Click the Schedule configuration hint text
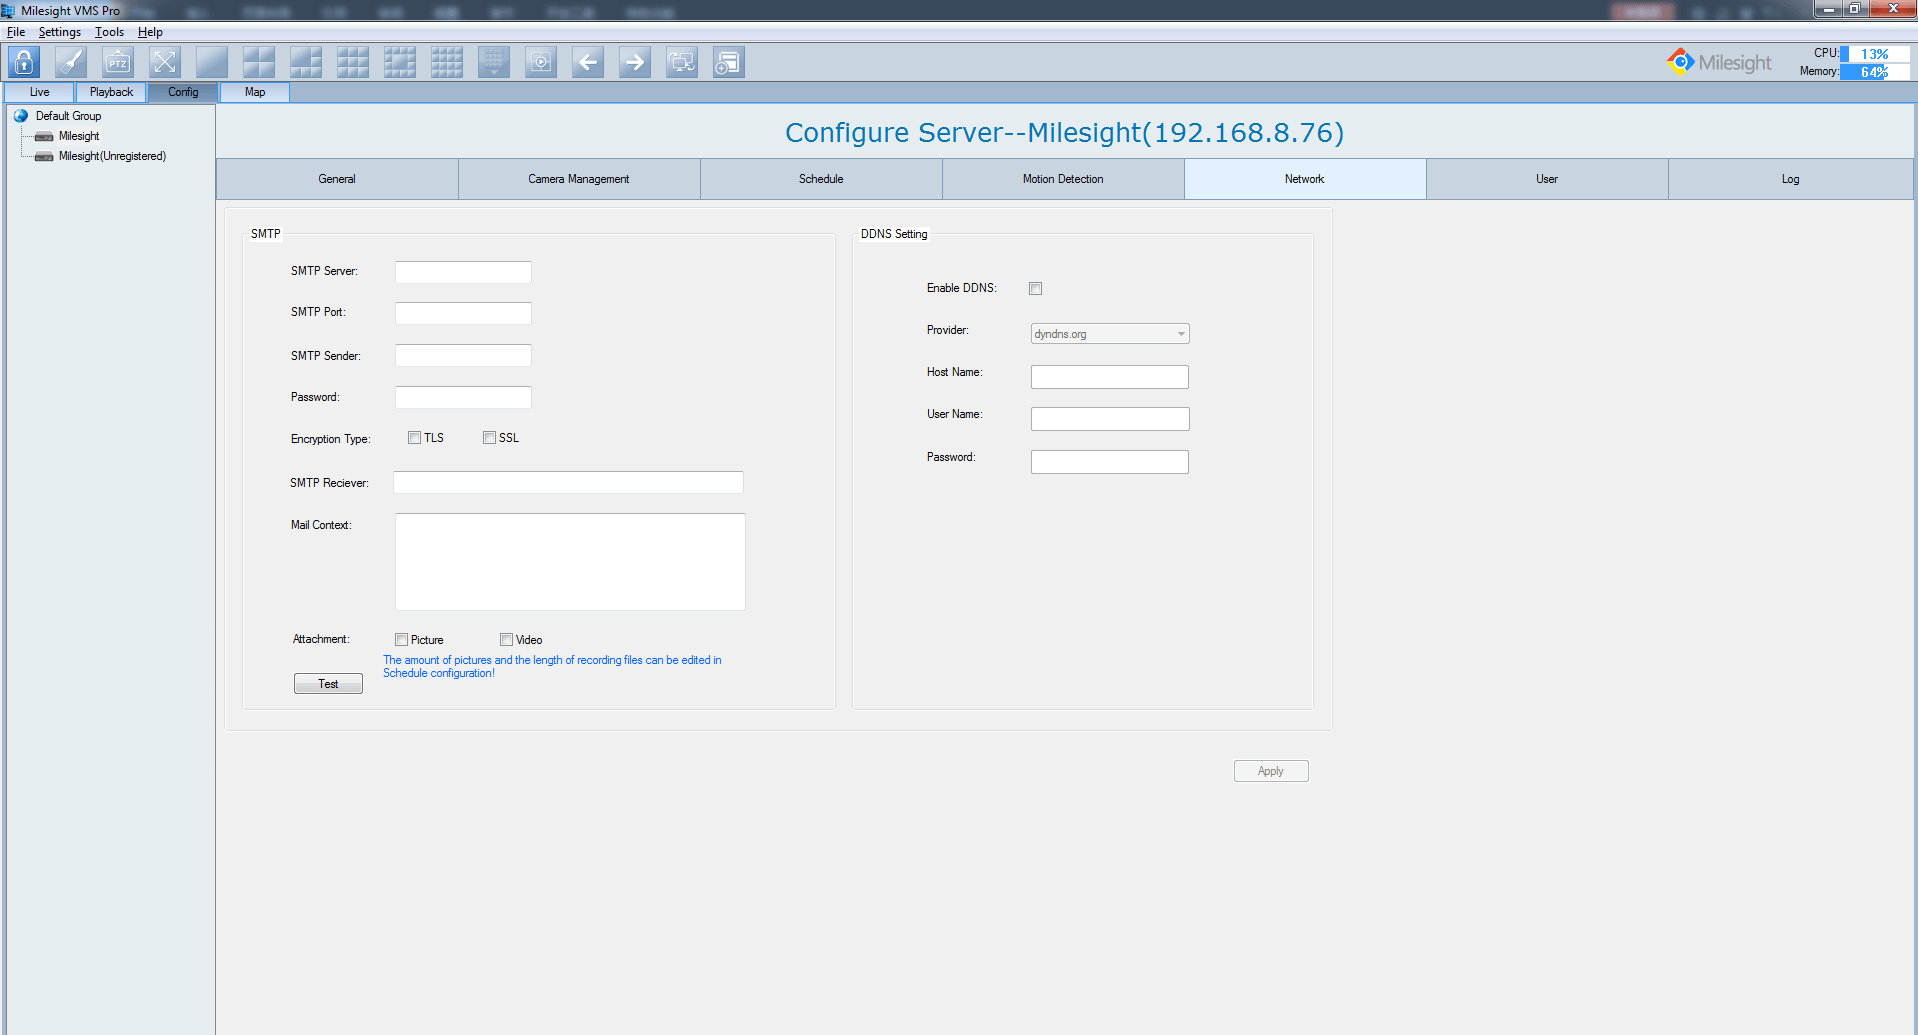The height and width of the screenshot is (1035, 1918). pos(552,667)
